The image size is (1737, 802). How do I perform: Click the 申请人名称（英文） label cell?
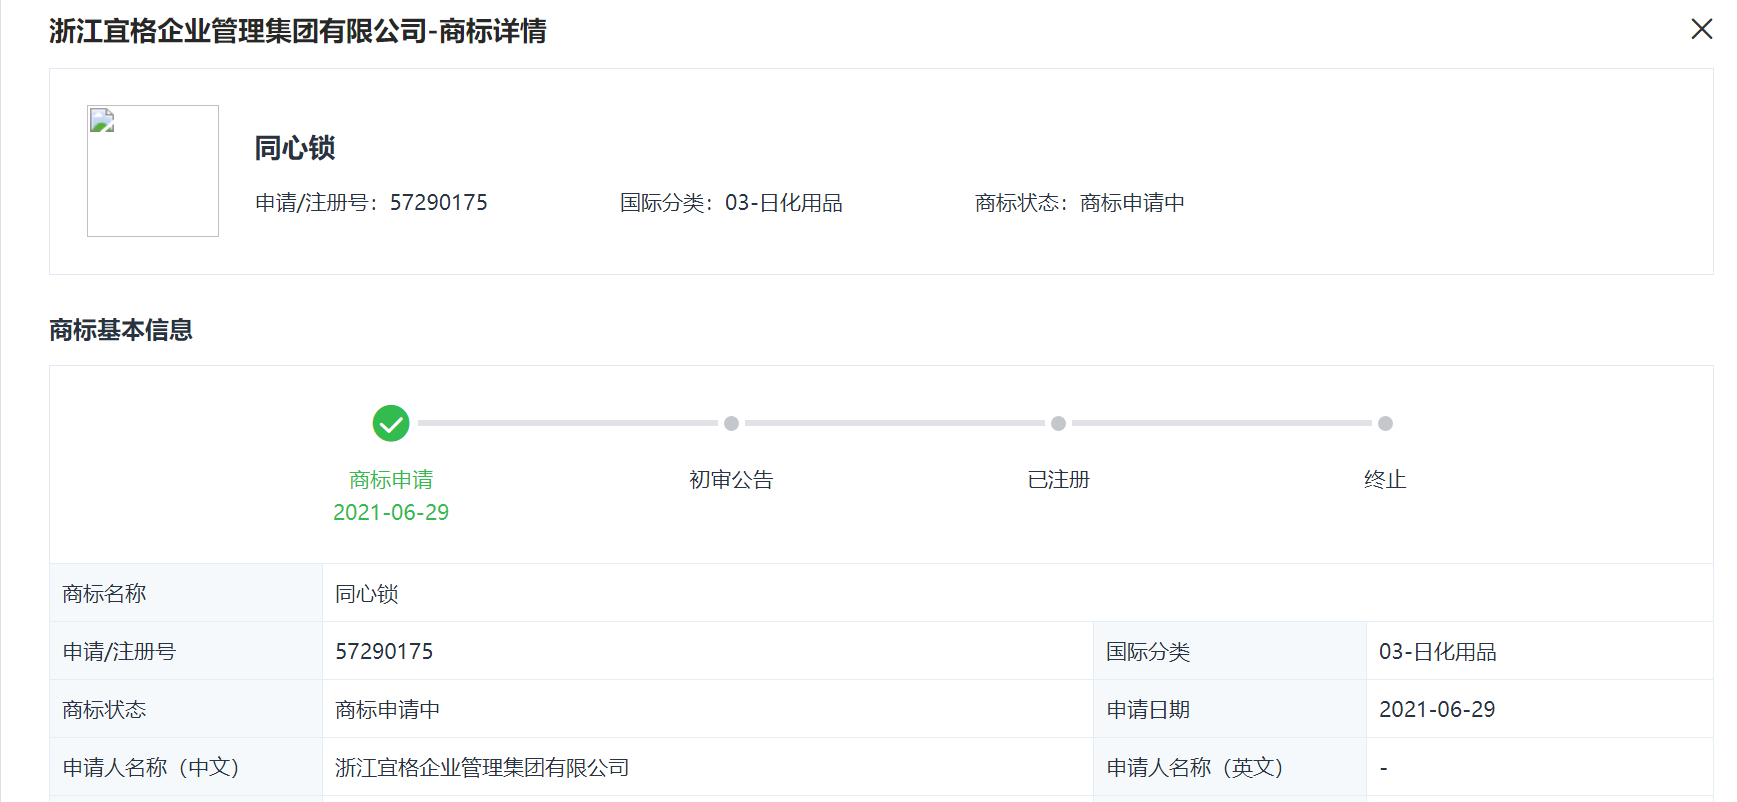[1230, 767]
